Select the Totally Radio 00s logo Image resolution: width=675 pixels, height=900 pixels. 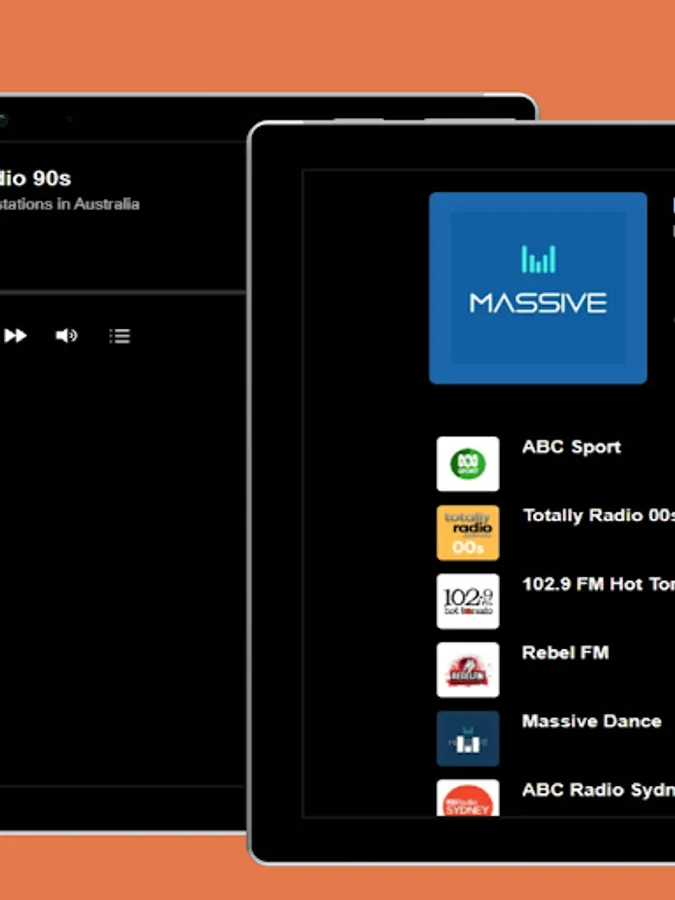point(468,533)
